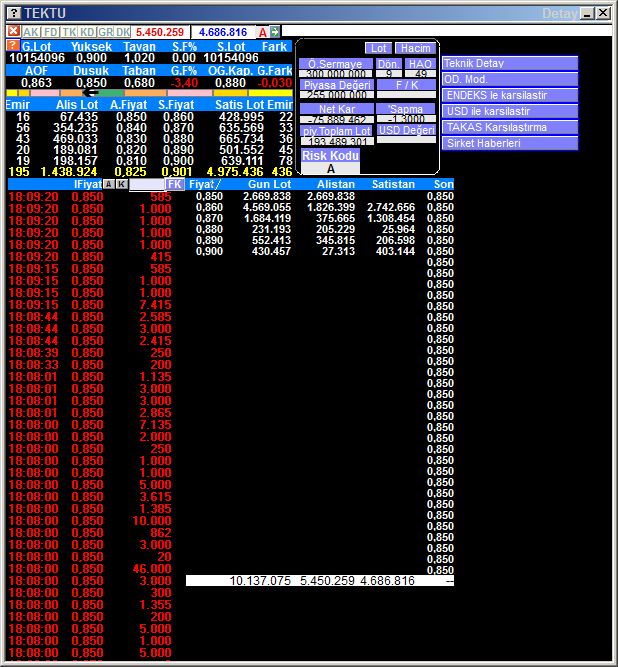Click the Sapma label
This screenshot has width=618, height=667.
coord(406,109)
